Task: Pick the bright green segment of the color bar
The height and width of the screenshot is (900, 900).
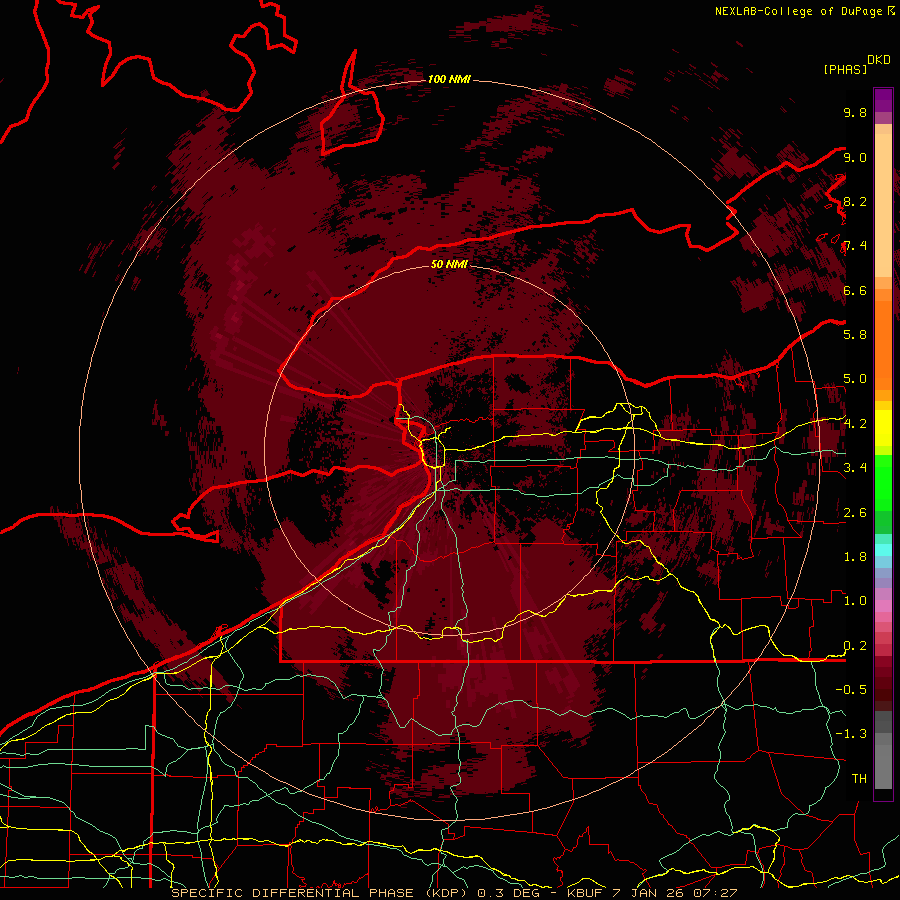Action: coord(883,482)
